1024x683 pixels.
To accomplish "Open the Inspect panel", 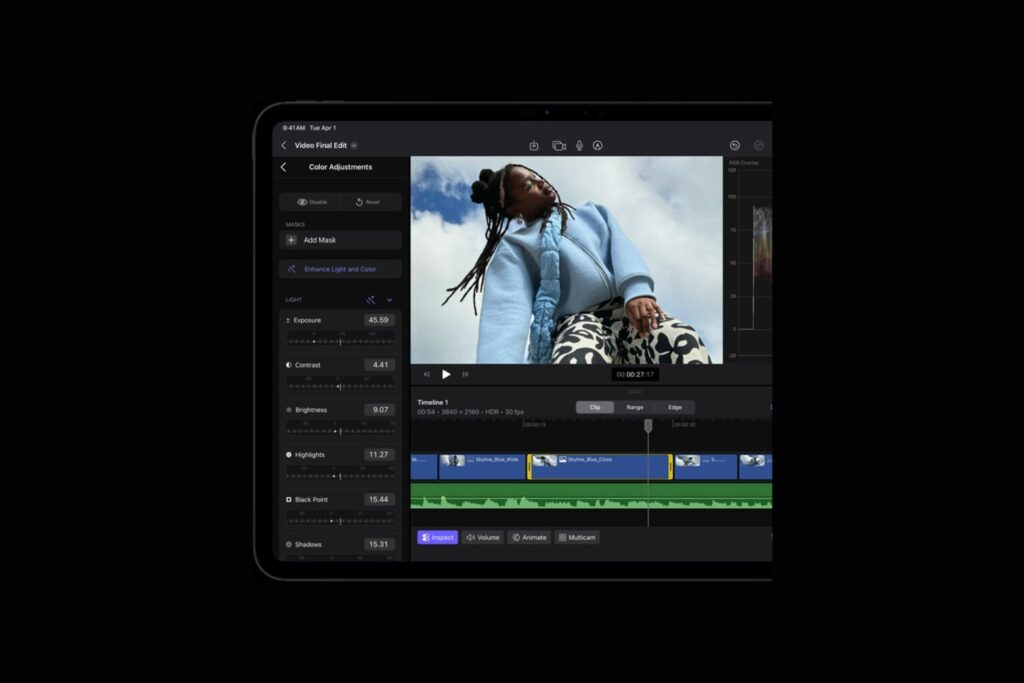I will click(438, 537).
